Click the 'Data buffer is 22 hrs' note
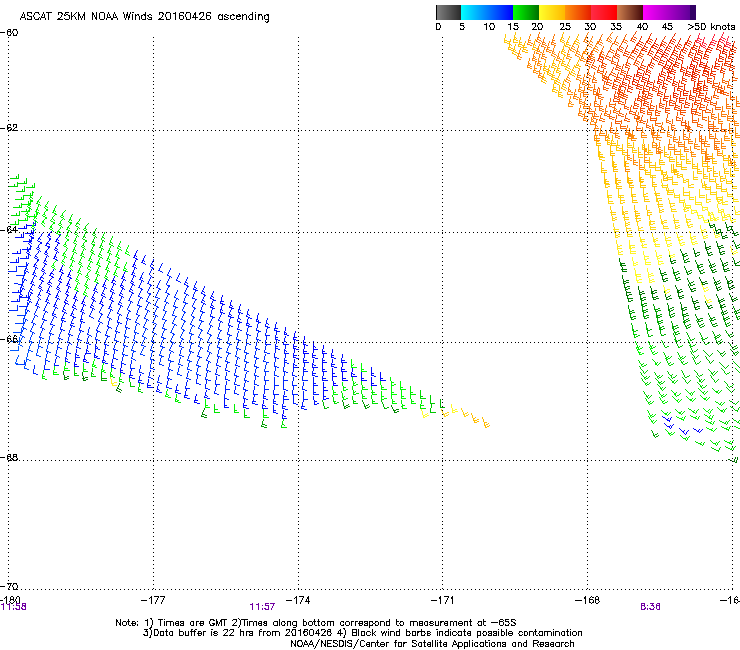 pyautogui.click(x=362, y=633)
